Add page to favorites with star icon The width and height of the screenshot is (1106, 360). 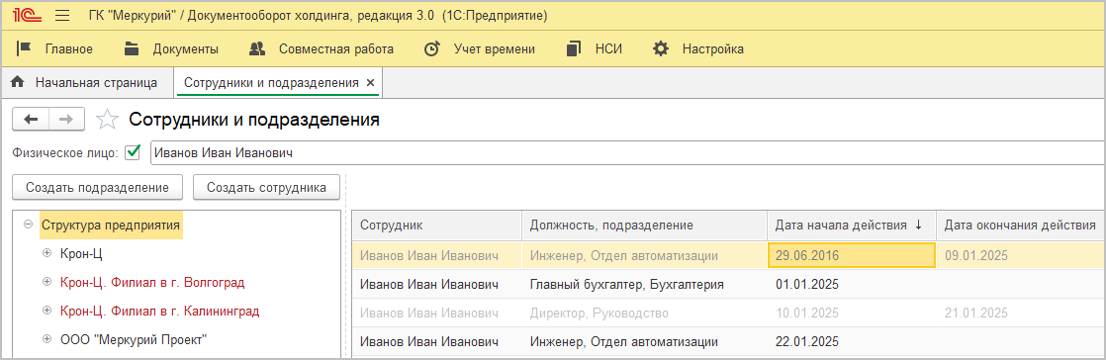[x=107, y=119]
